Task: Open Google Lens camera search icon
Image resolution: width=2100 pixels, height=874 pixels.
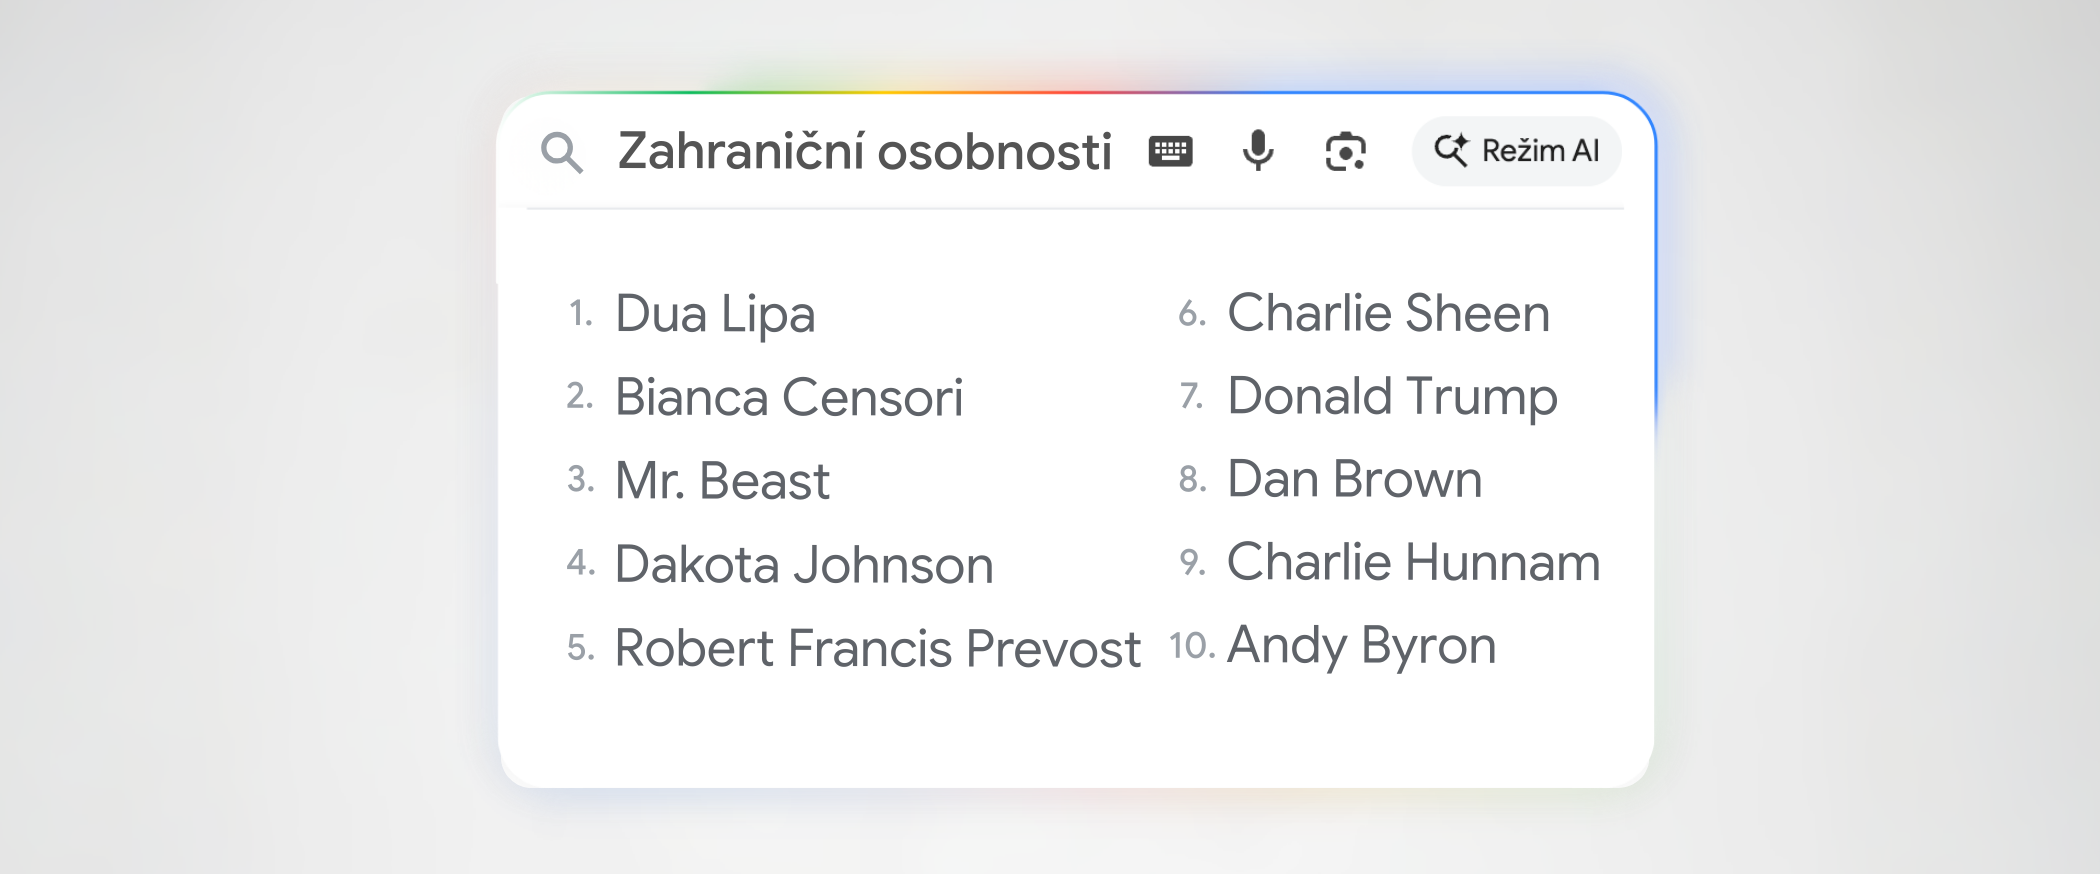Action: pos(1345,152)
